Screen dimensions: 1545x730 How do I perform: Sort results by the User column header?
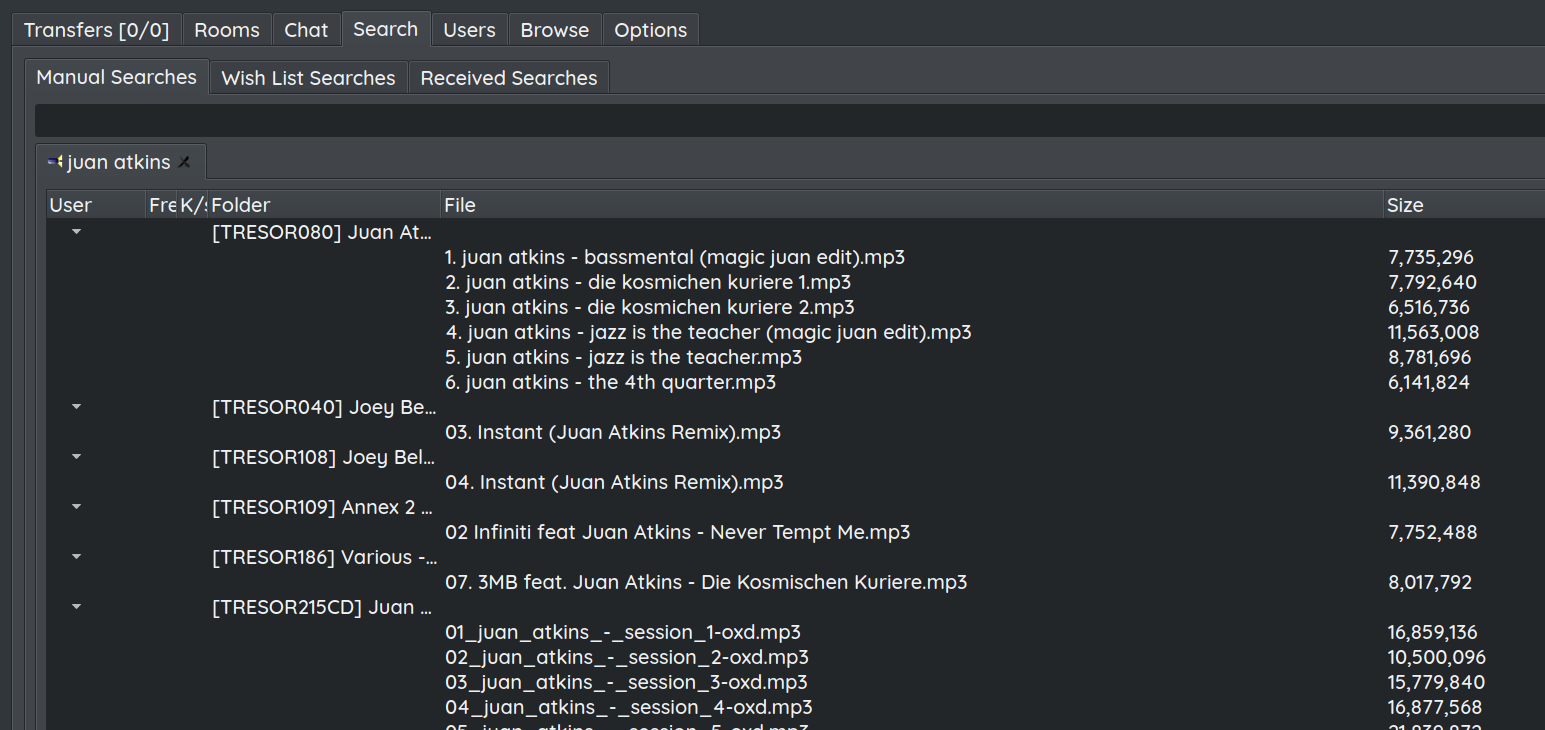coord(96,205)
